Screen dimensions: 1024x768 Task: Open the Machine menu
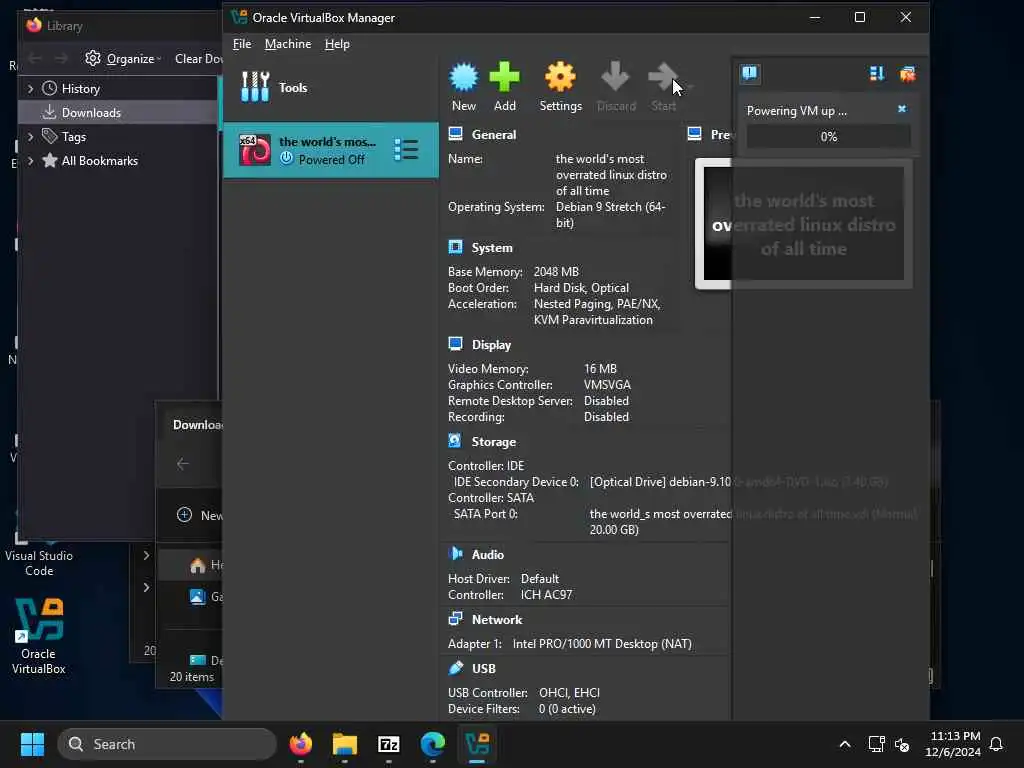coord(287,44)
